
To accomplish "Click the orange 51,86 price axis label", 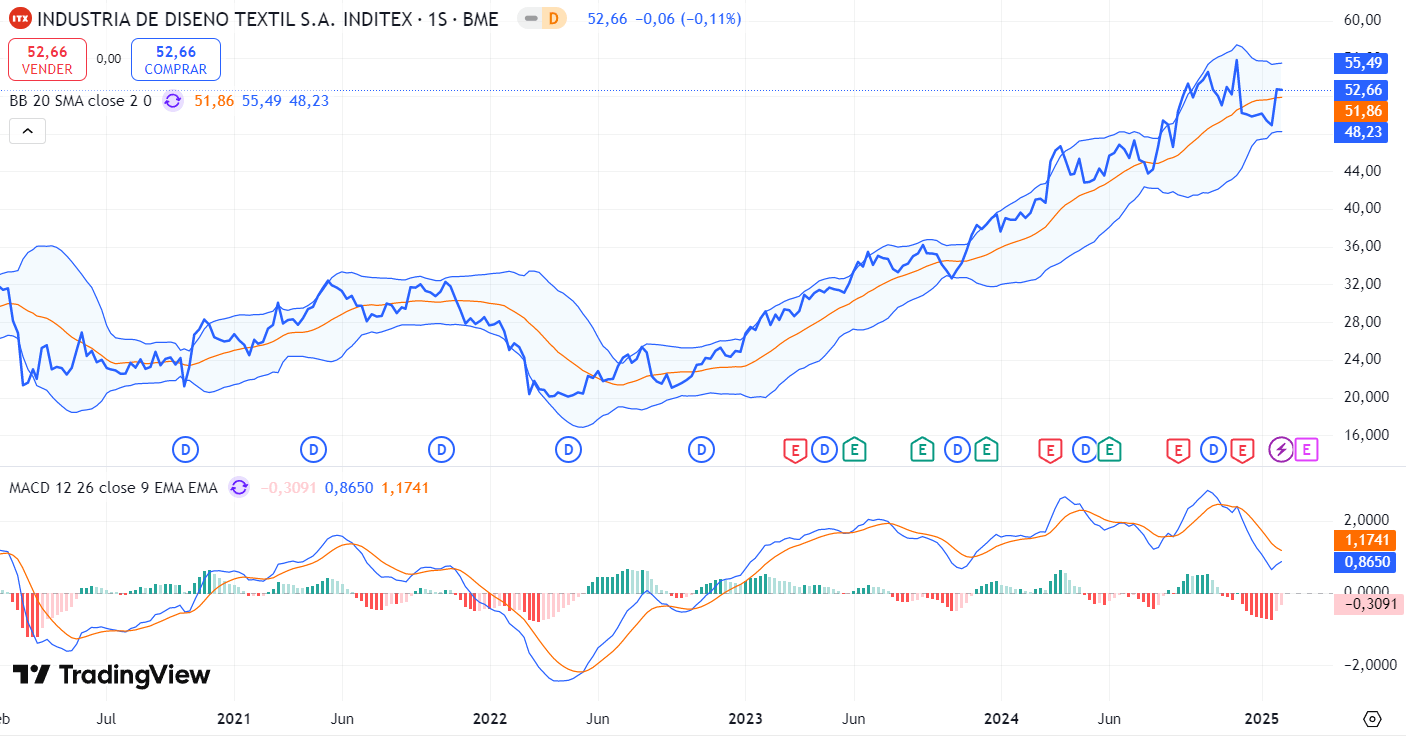I will (x=1363, y=111).
